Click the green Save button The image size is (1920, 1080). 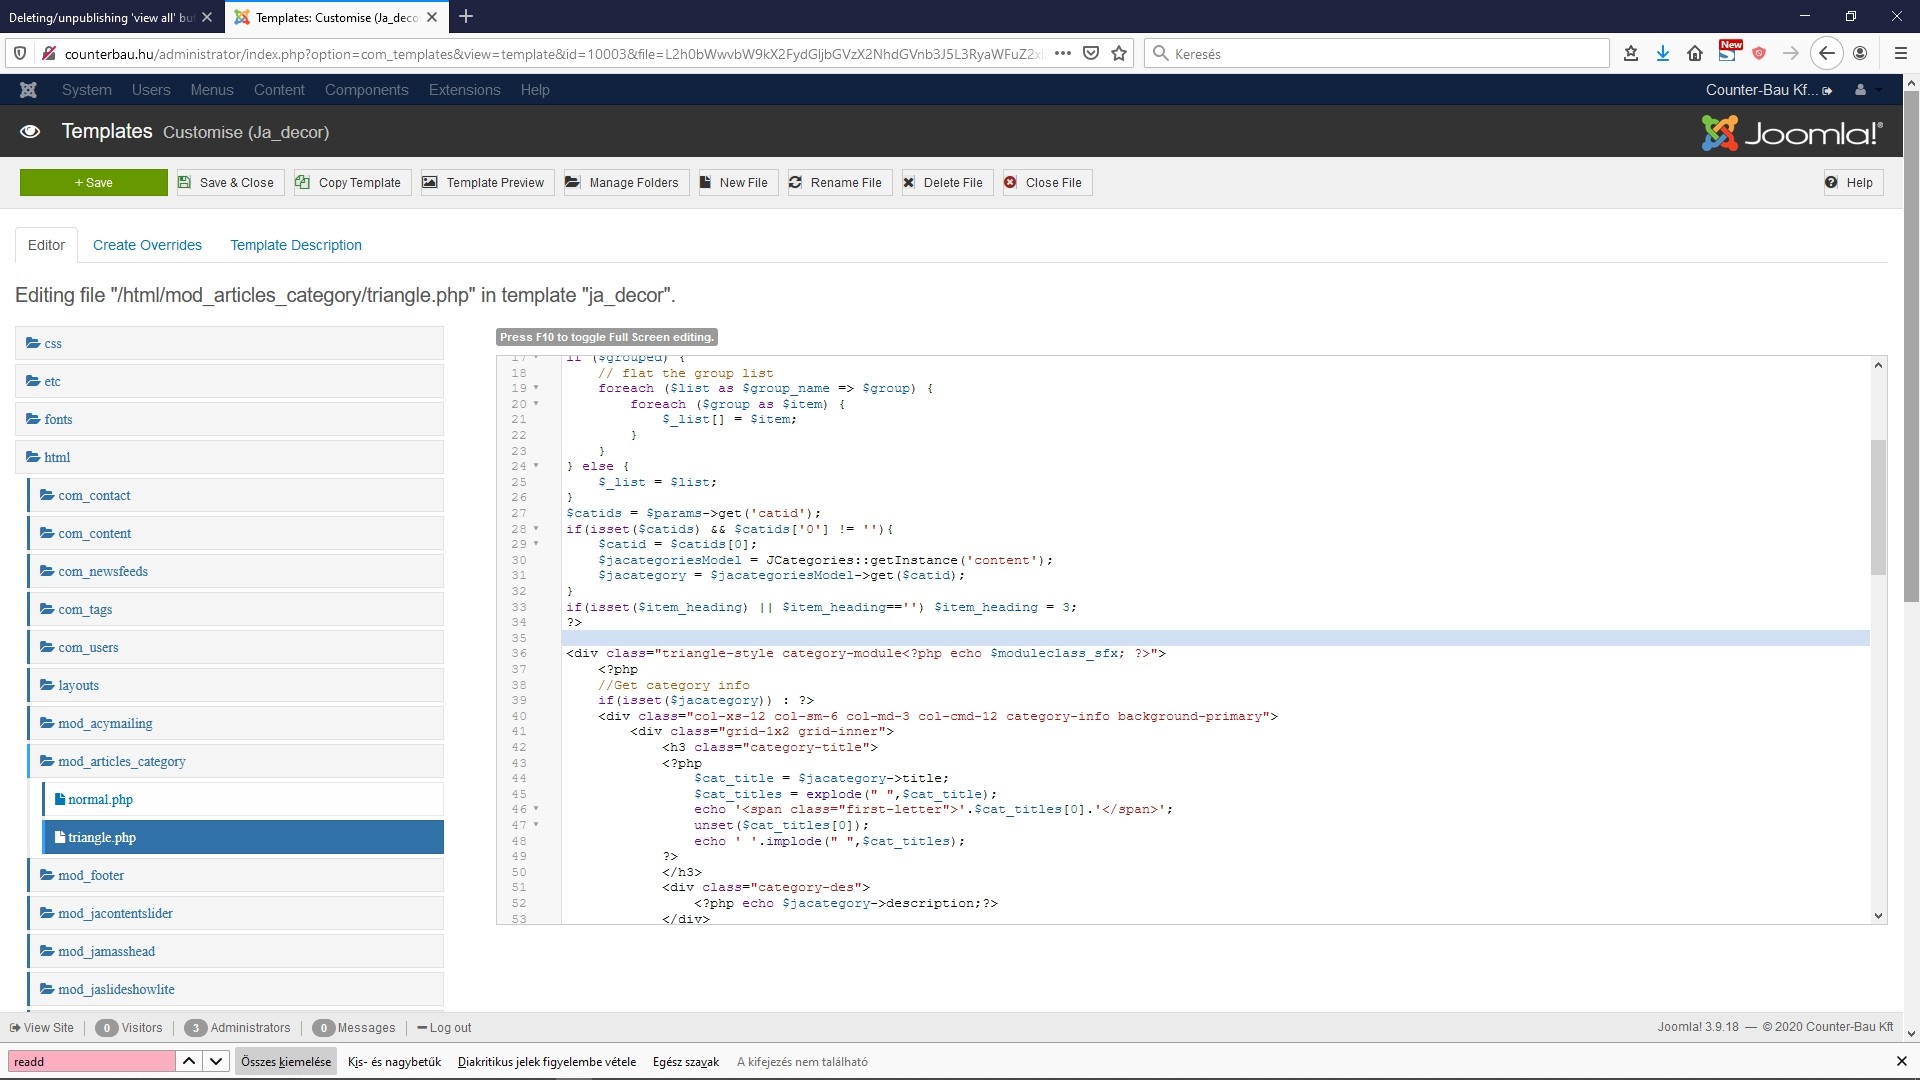click(x=93, y=183)
